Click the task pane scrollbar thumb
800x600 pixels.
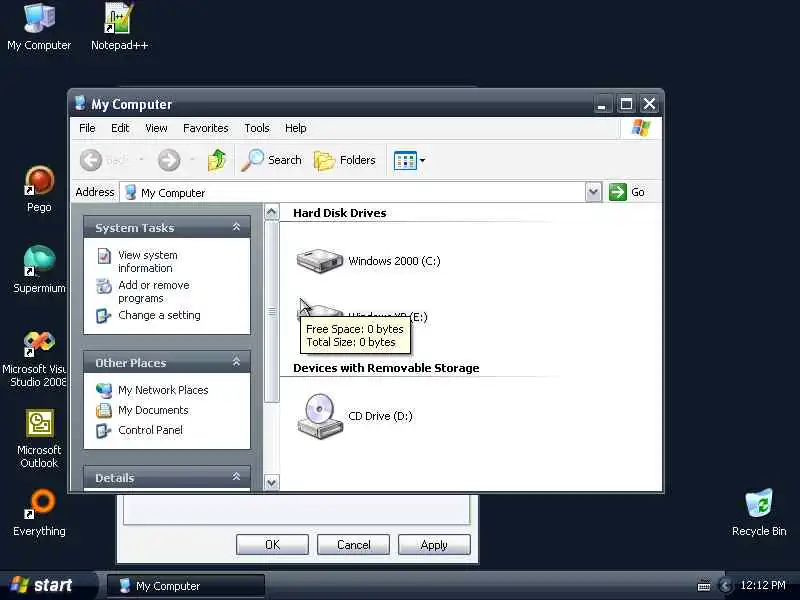coord(272,311)
